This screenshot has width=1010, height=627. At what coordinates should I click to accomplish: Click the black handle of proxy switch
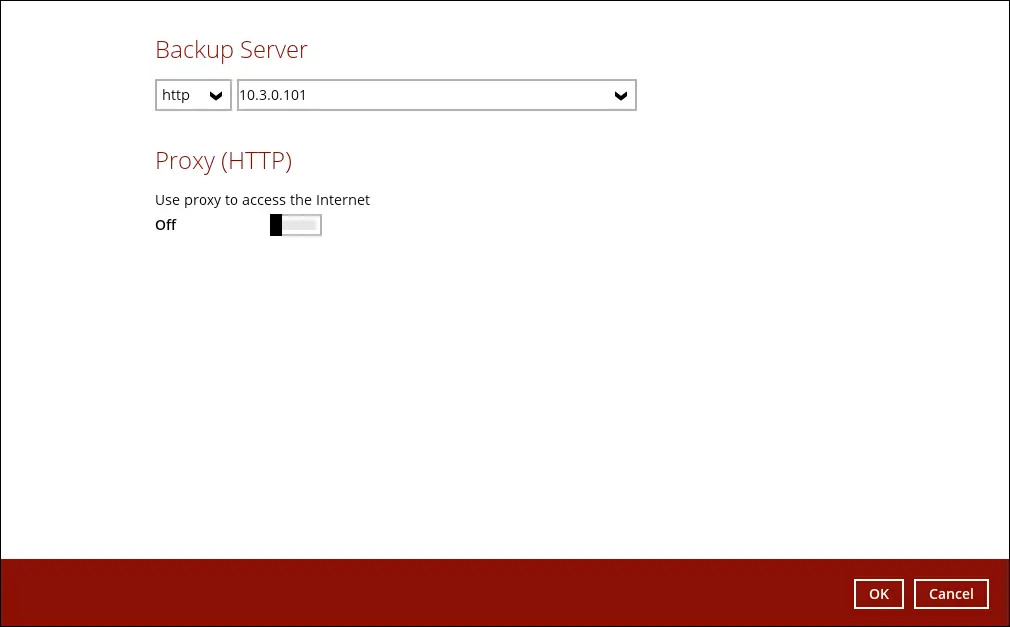coord(276,225)
